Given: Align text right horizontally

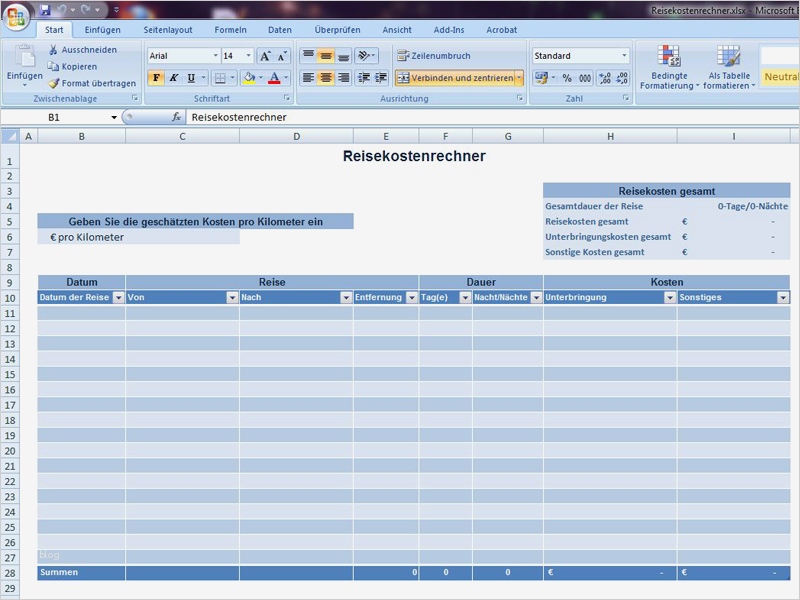Looking at the screenshot, I should 343,78.
